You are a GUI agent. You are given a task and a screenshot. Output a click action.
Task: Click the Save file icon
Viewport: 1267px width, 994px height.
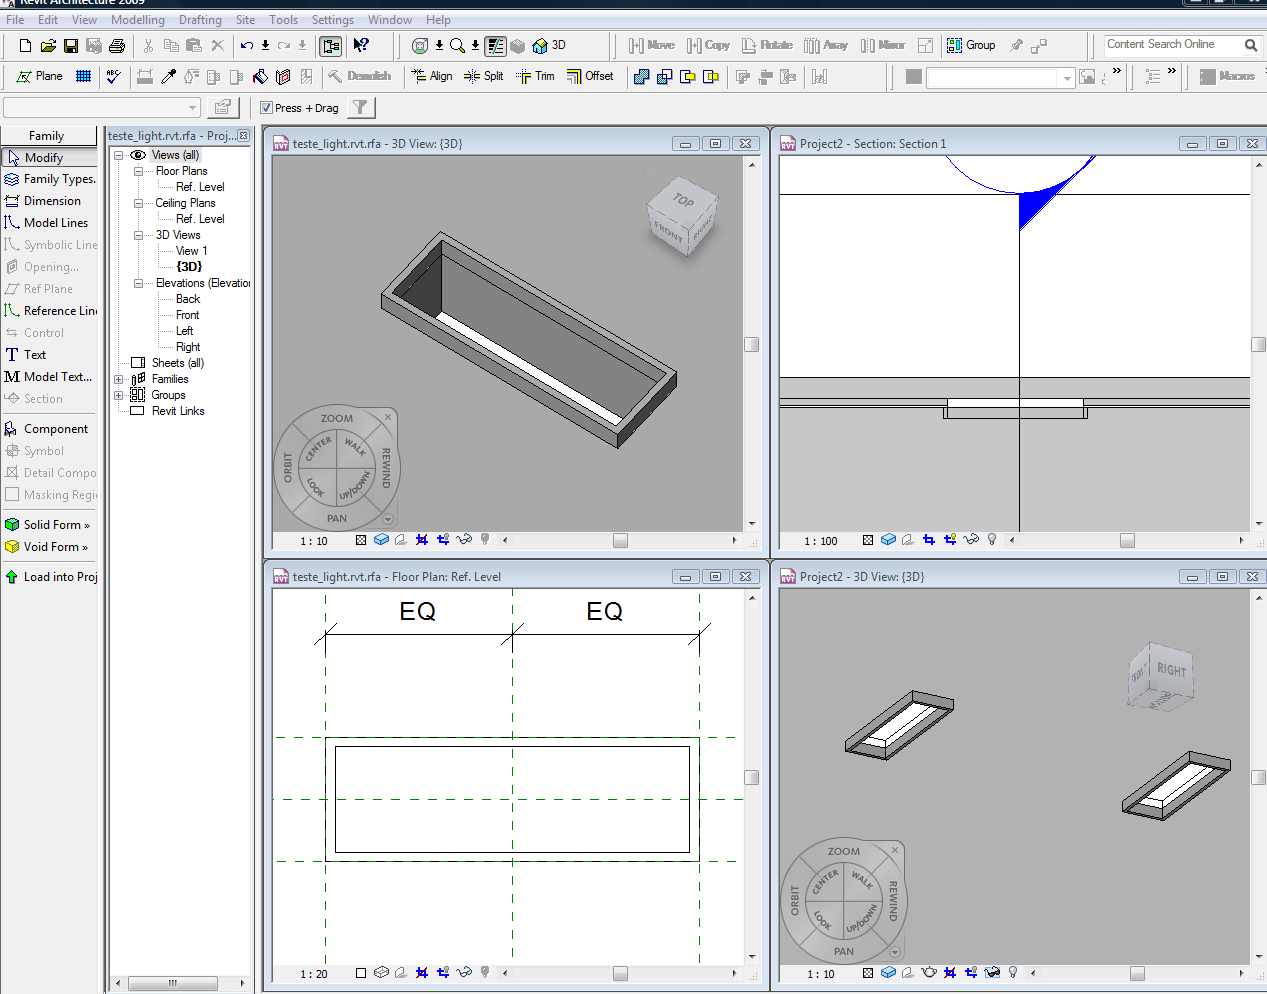[71, 46]
